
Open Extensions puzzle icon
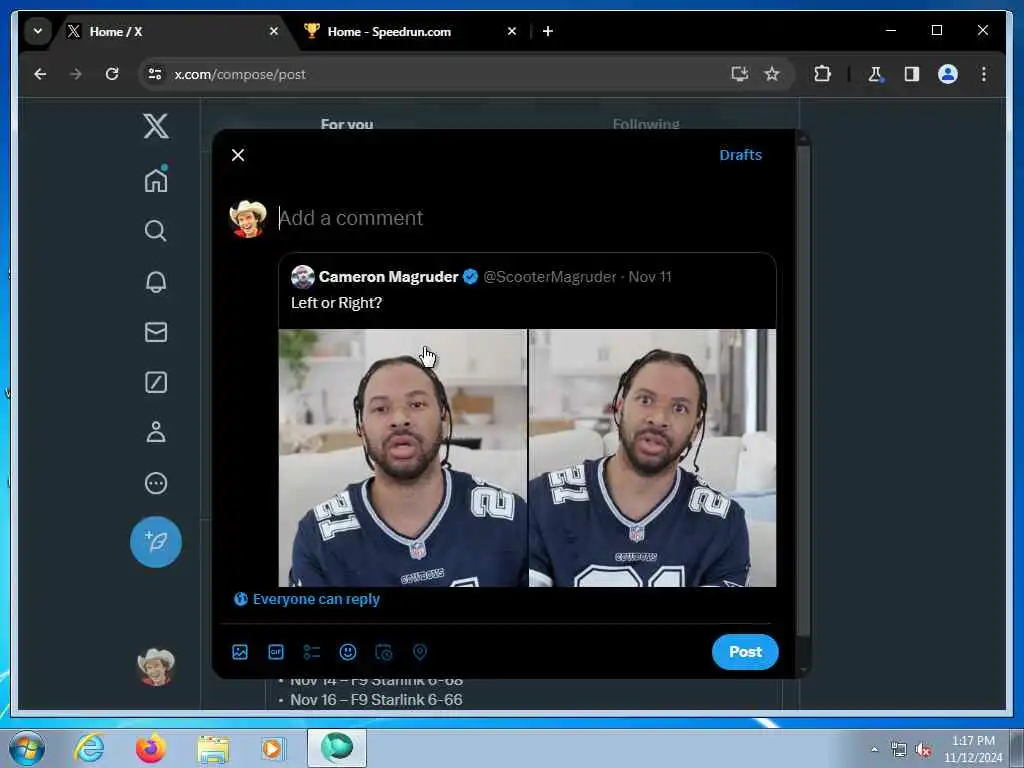click(x=822, y=74)
